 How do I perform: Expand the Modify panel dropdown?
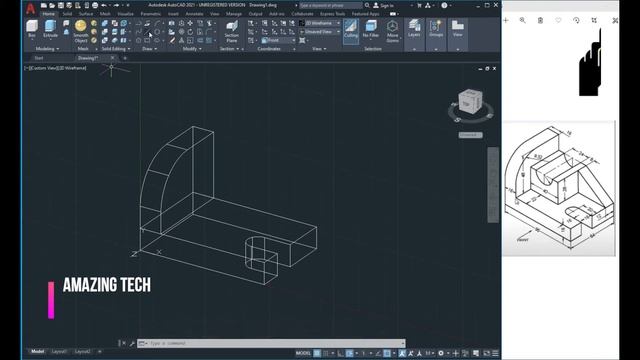coord(192,49)
